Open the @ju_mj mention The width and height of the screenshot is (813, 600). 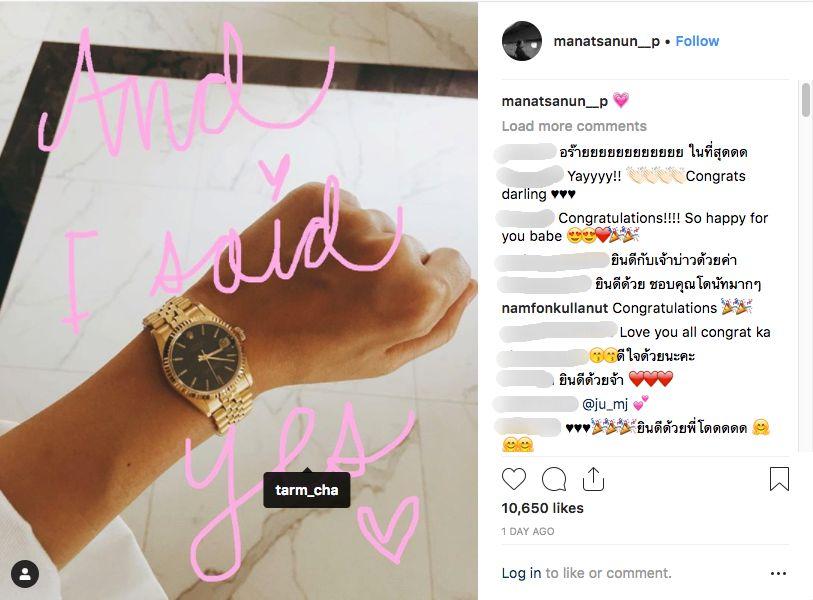point(605,403)
